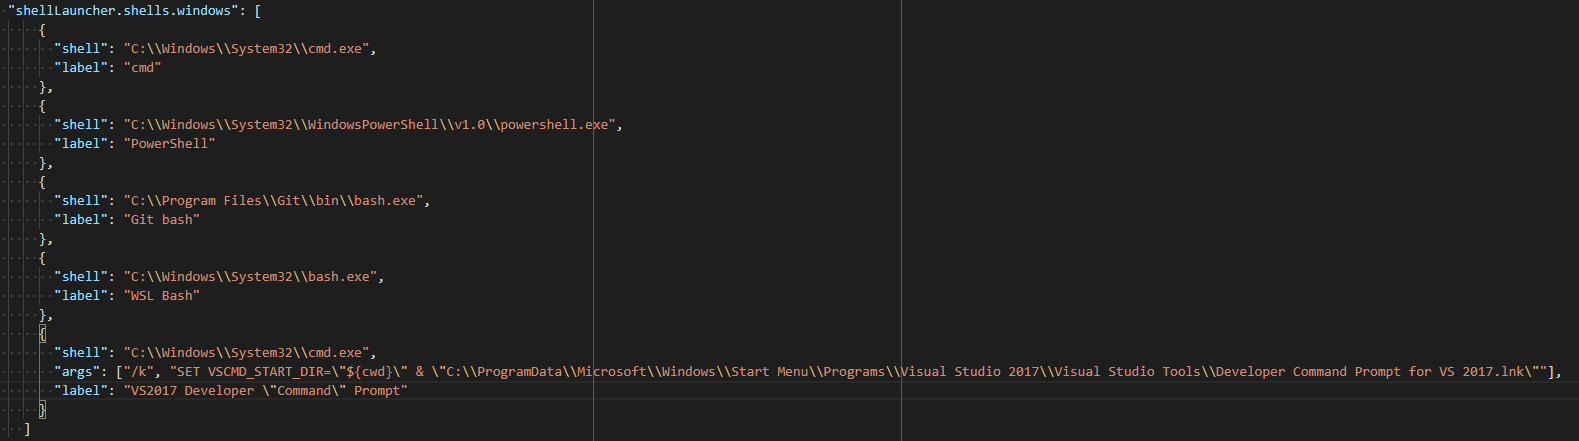Click the "shellLauncher.shells.windows" setting key

coord(123,10)
